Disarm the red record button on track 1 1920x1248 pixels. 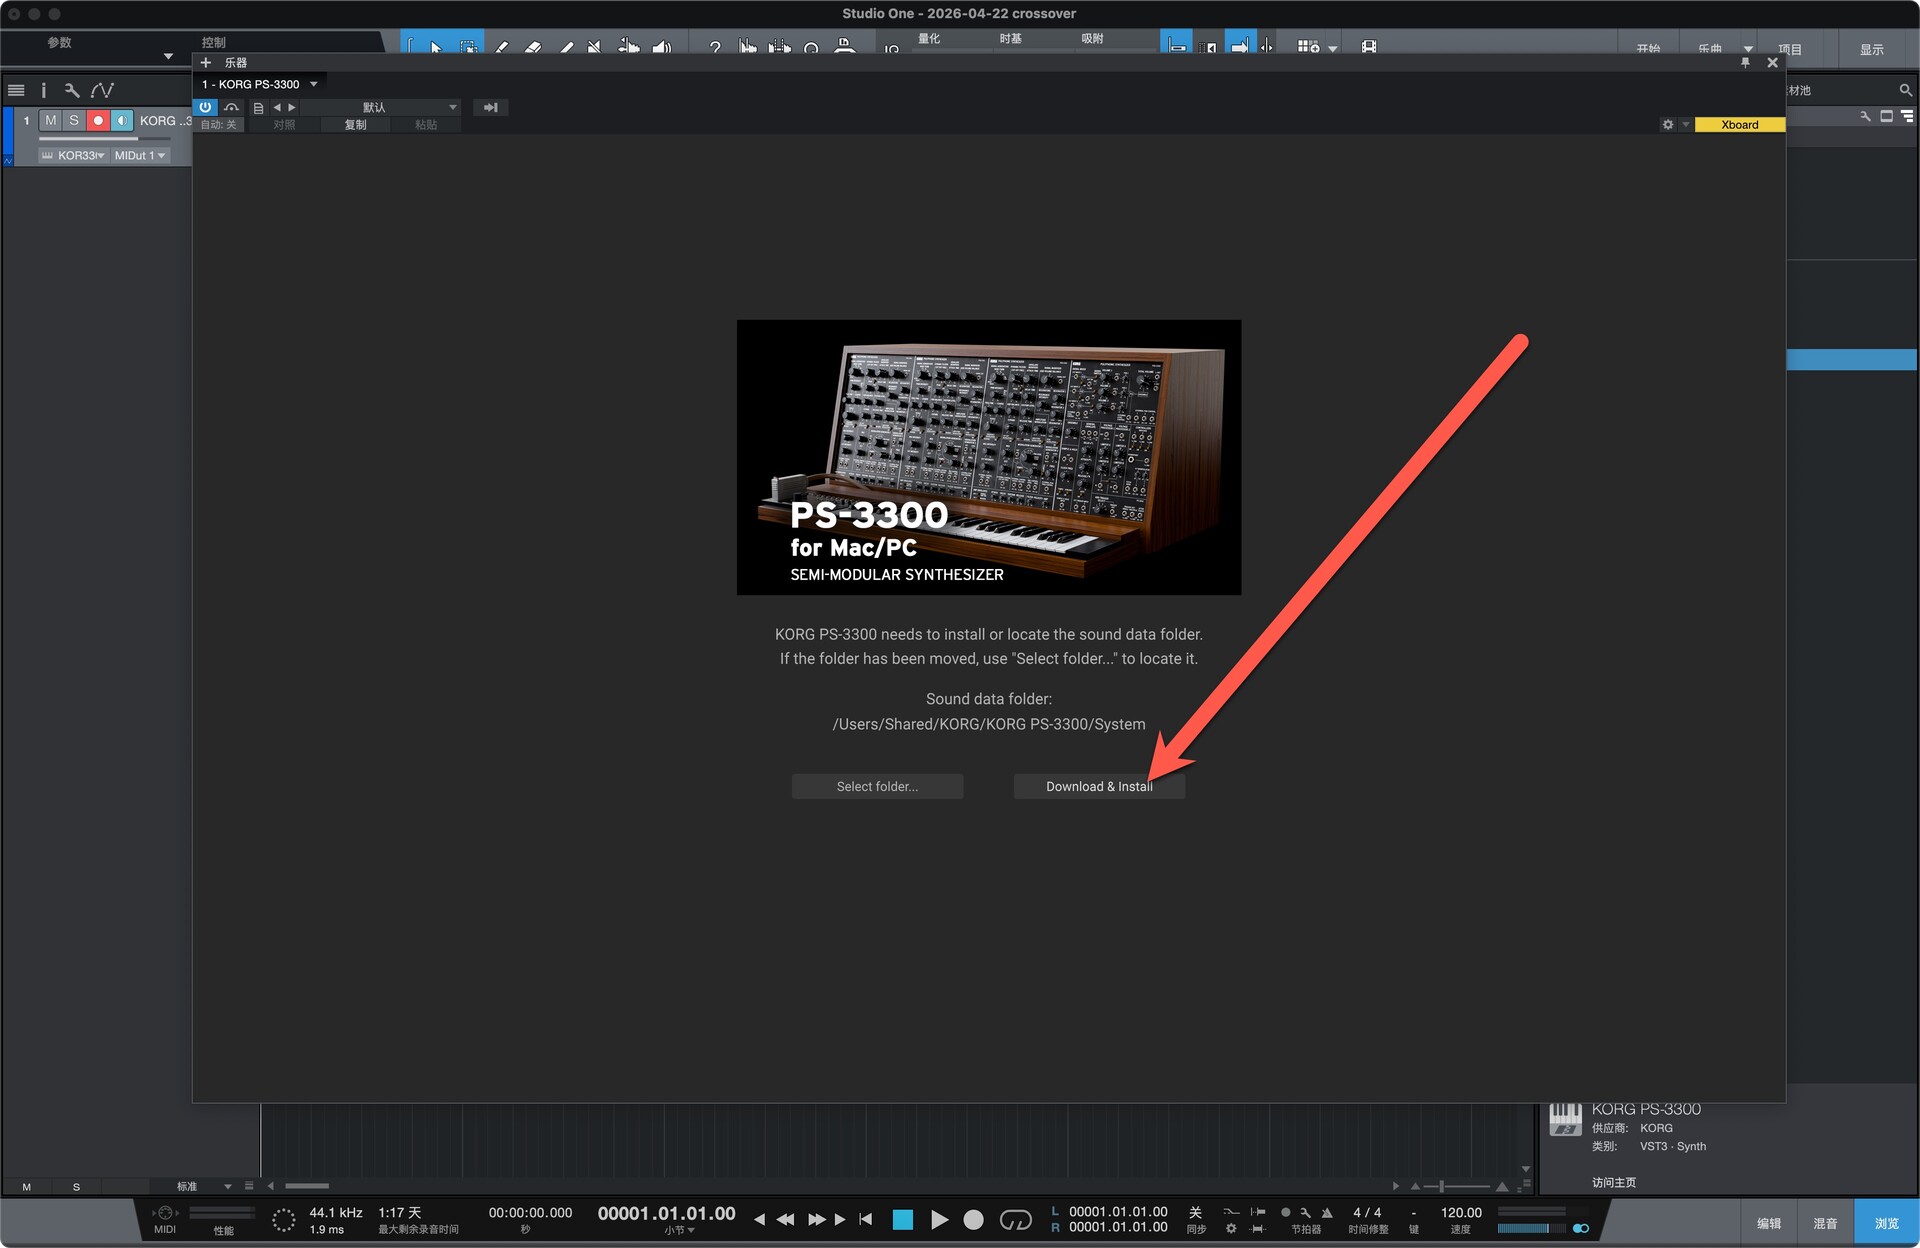click(x=97, y=120)
